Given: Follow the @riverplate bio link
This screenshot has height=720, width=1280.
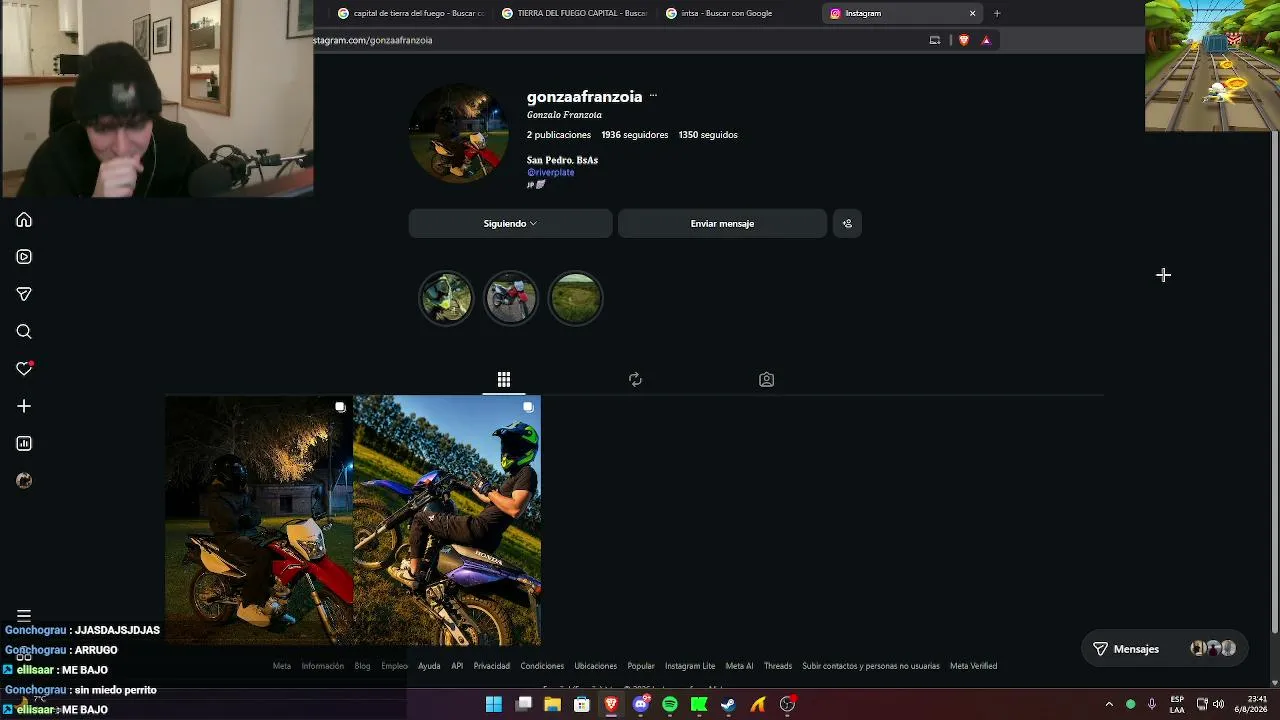Looking at the screenshot, I should point(551,172).
